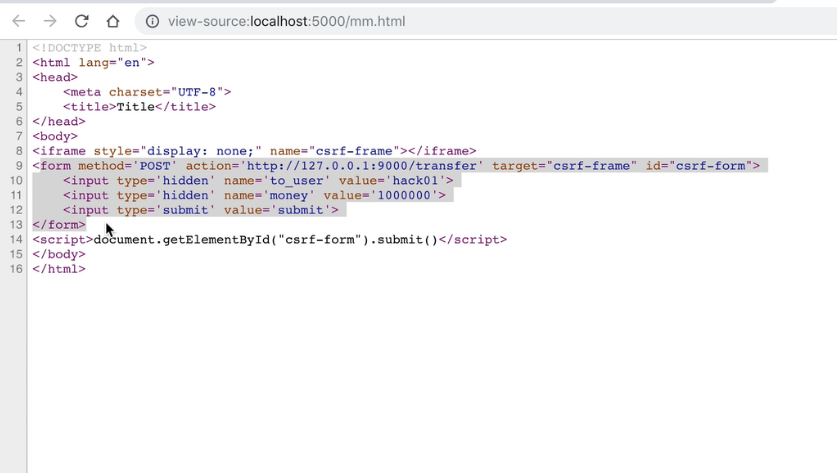This screenshot has height=473, width=837.
Task: Click the 'hack01' value text
Action: click(415, 180)
